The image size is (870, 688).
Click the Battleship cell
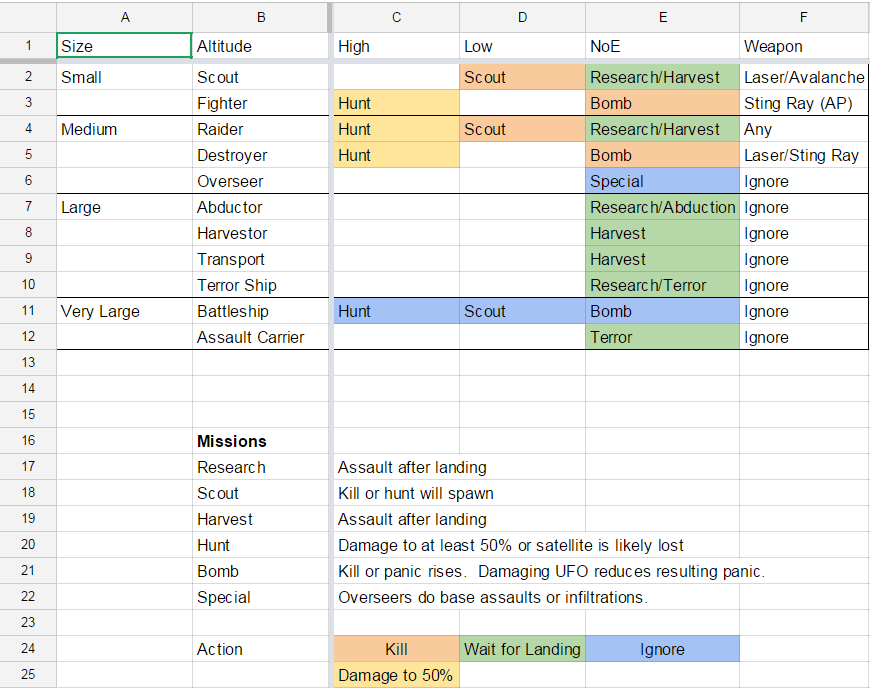tap(260, 311)
